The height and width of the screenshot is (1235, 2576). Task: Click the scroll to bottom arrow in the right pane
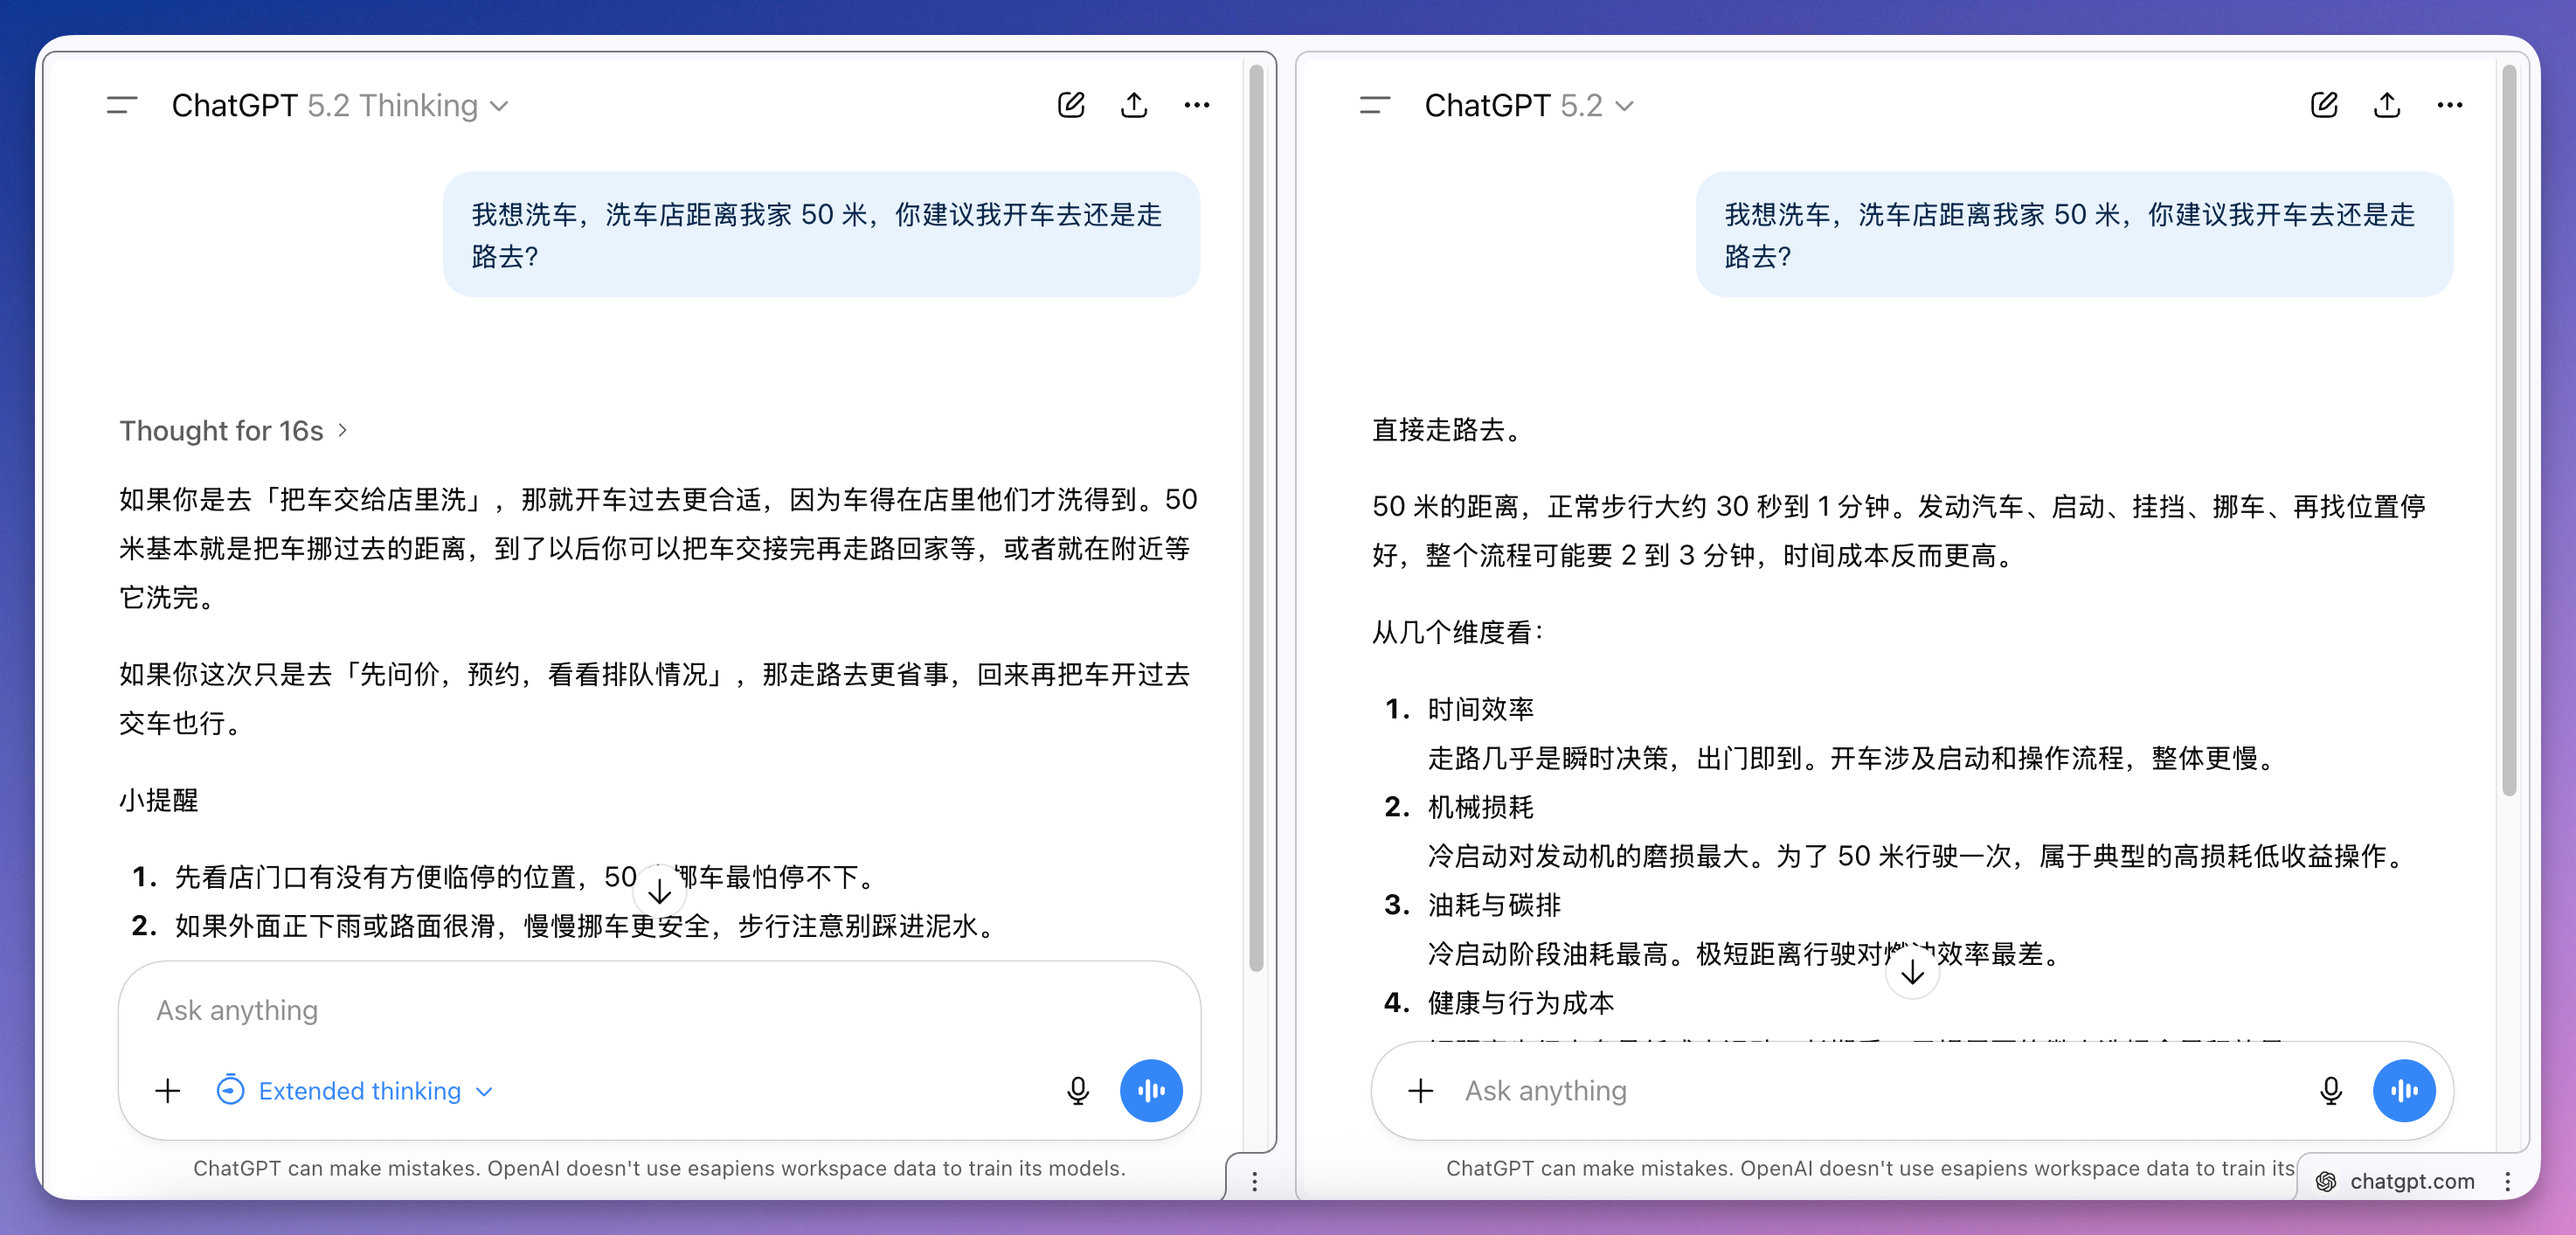(x=1911, y=972)
